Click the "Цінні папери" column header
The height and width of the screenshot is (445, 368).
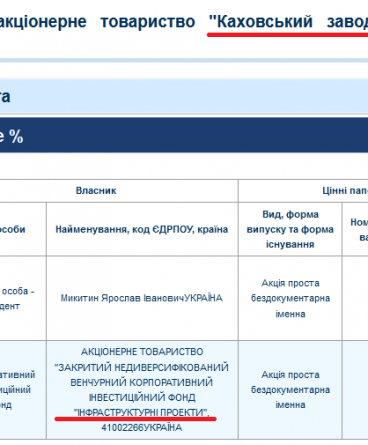click(345, 191)
